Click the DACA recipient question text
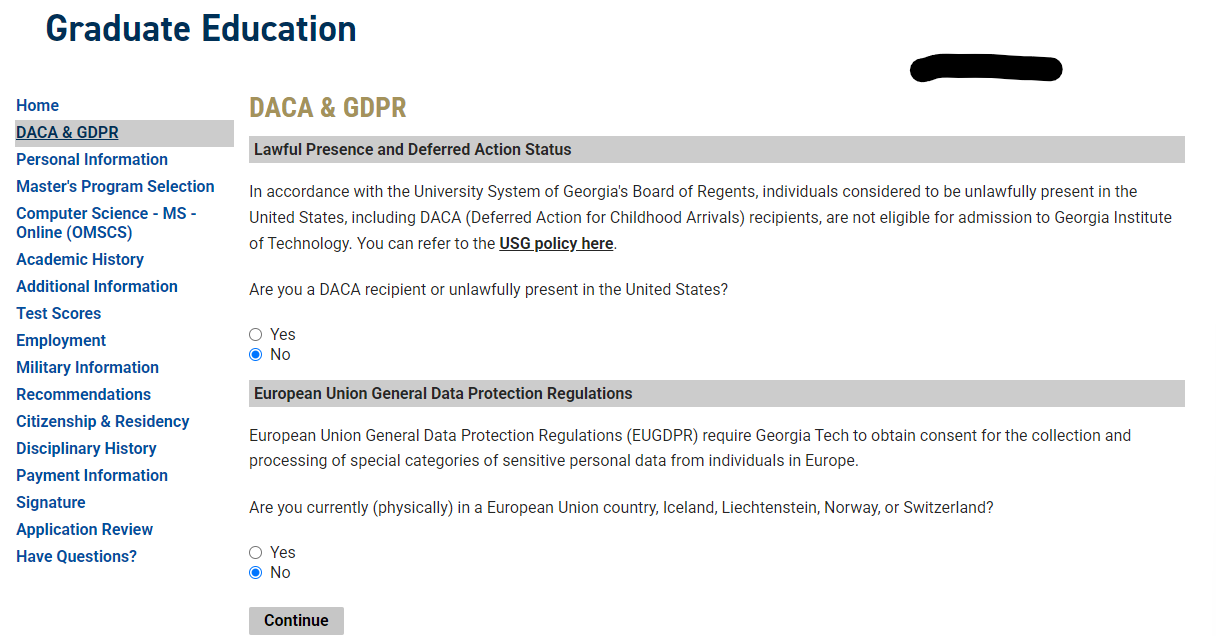The height and width of the screenshot is (636, 1216). pyautogui.click(x=489, y=290)
